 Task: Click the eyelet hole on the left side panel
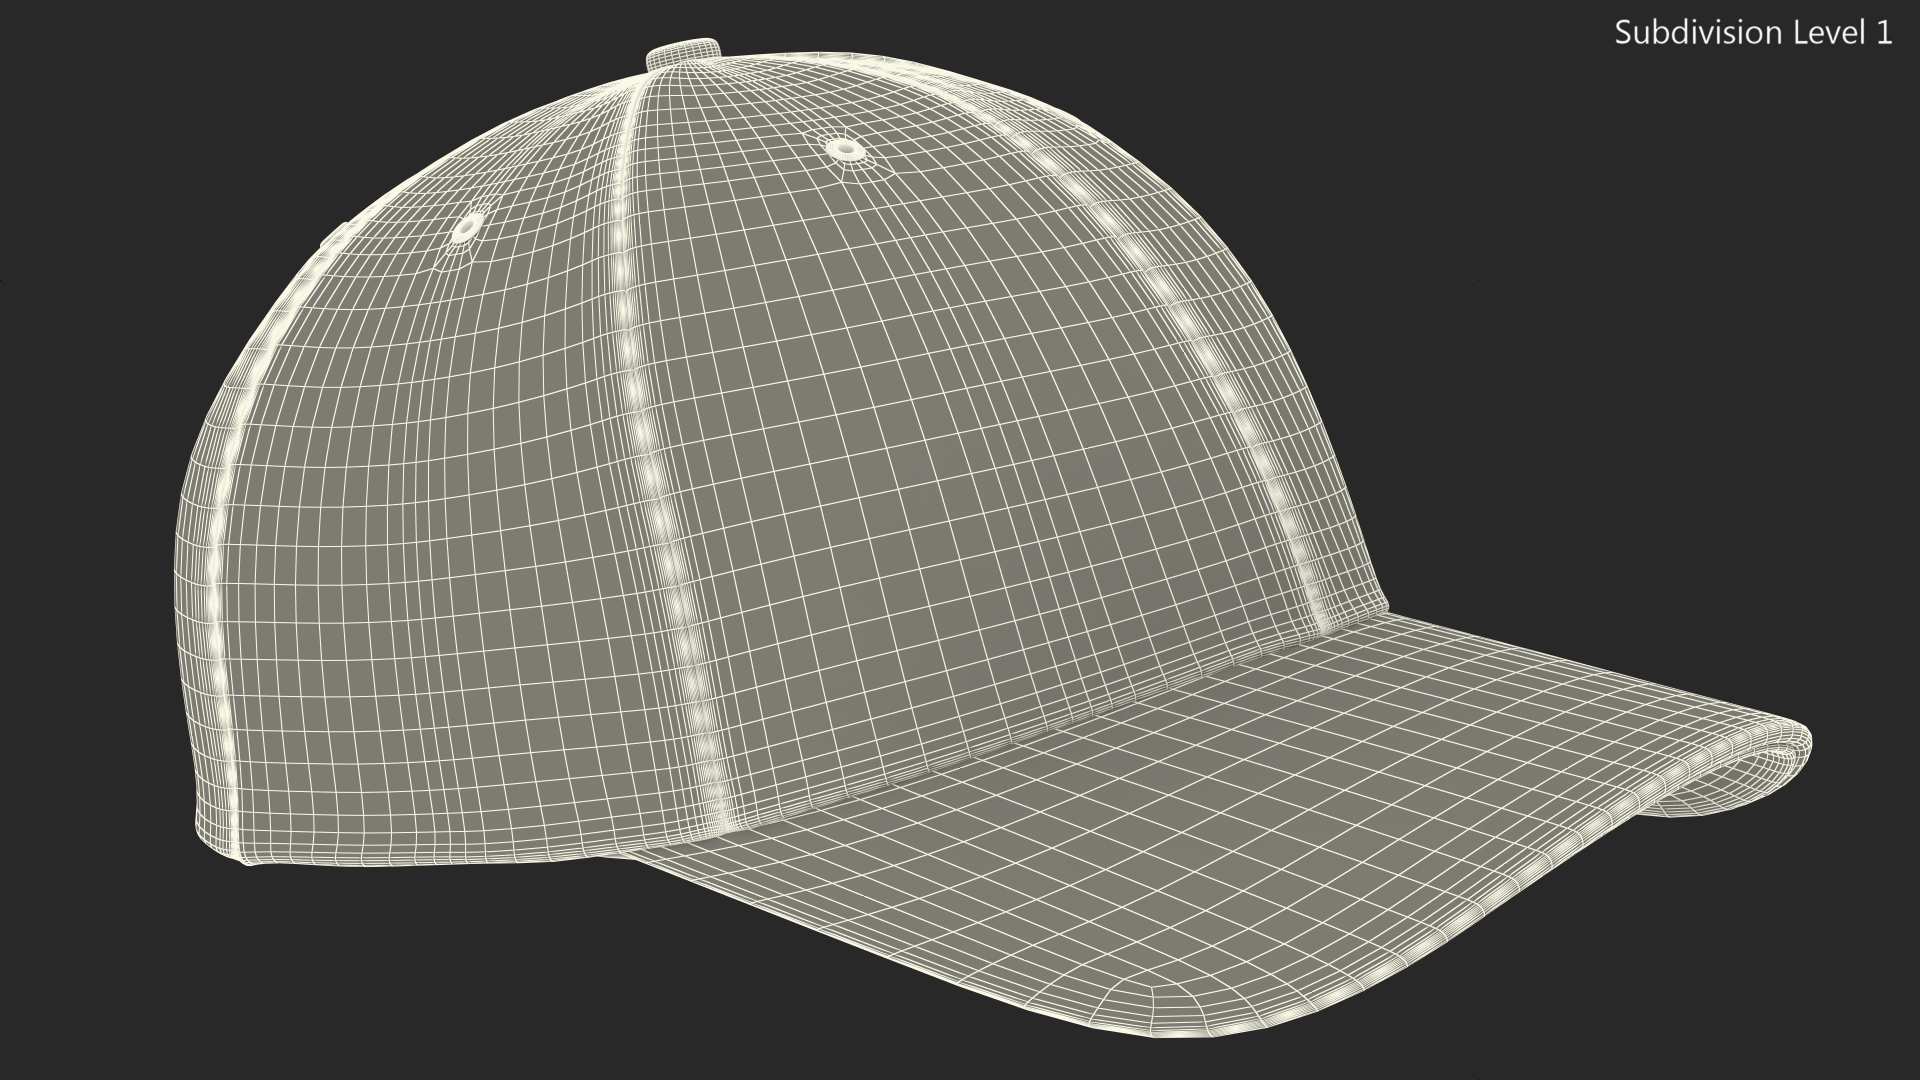(467, 229)
